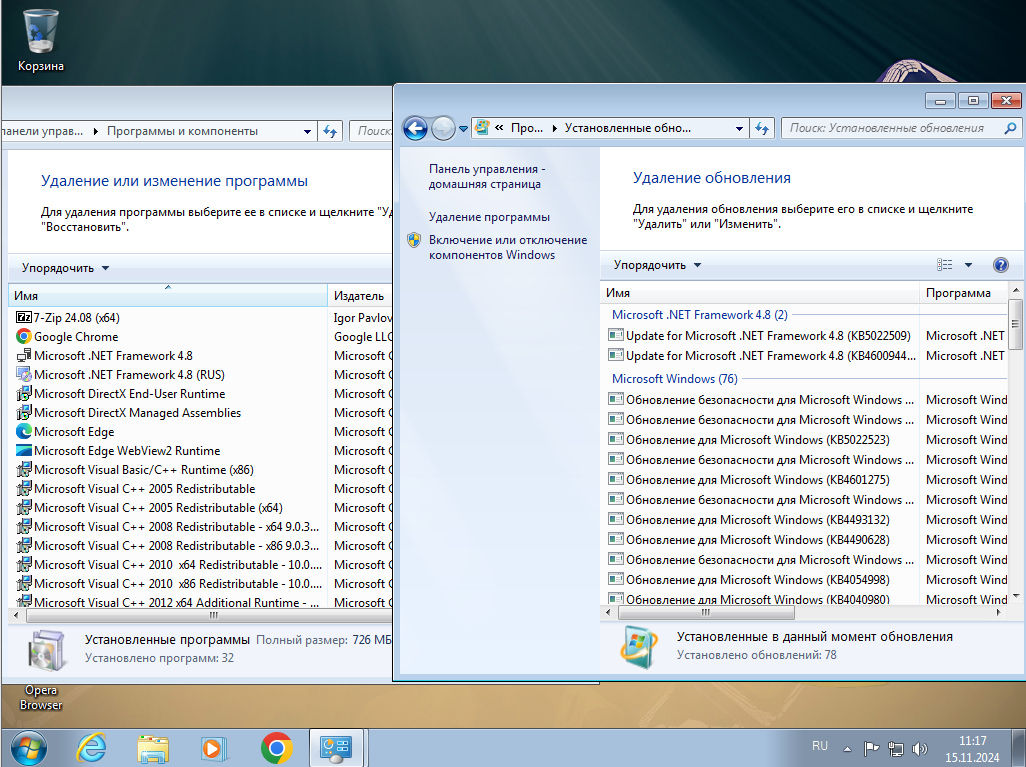Refresh the Installed Updates address bar
Image resolution: width=1026 pixels, height=767 pixels.
click(x=762, y=128)
